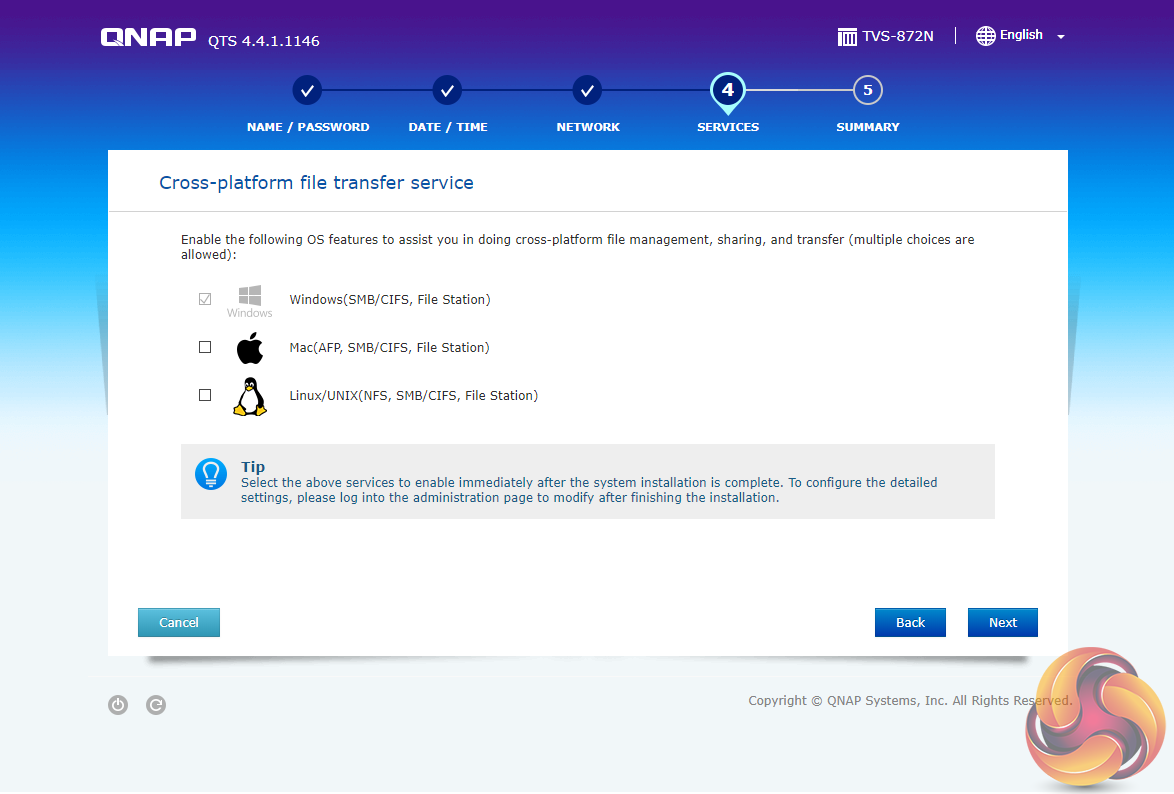Click the NAME / PASSWORD step label
The height and width of the screenshot is (794, 1174).
[x=308, y=127]
